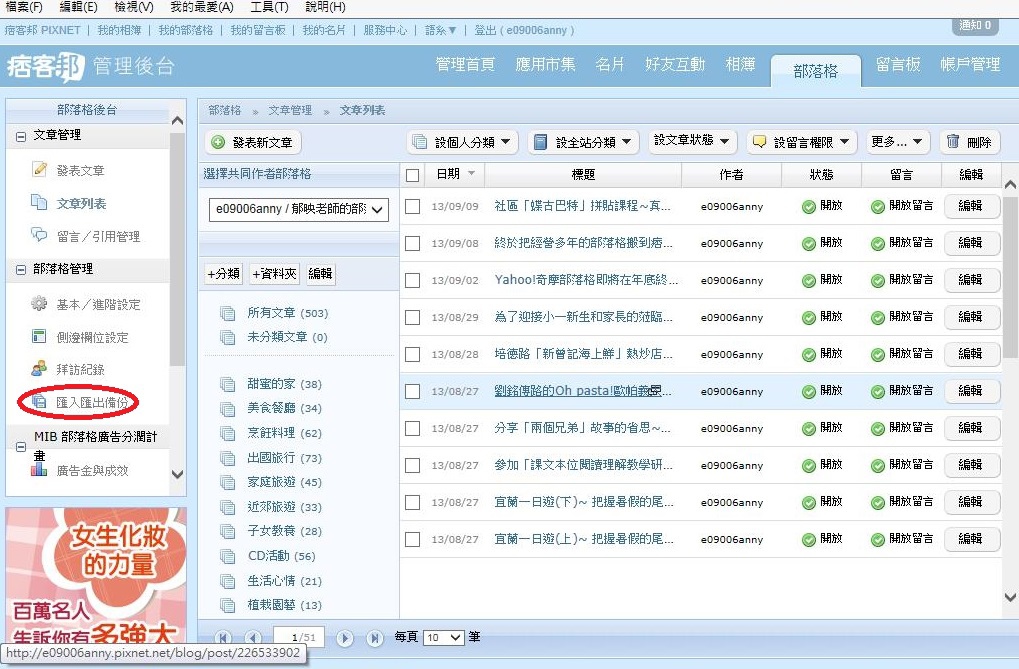Click the page number field showing 1/51

coord(298,638)
